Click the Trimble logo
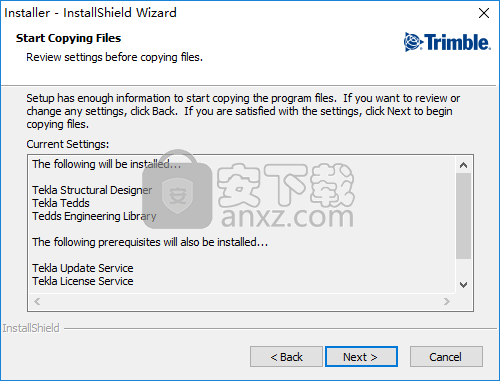The width and height of the screenshot is (500, 381). (x=447, y=42)
